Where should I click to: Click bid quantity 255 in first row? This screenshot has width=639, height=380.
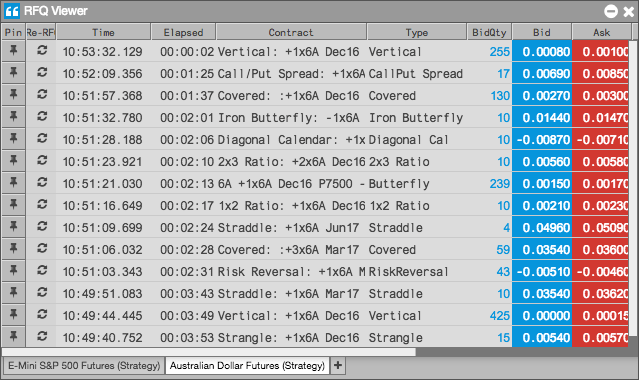tap(500, 51)
